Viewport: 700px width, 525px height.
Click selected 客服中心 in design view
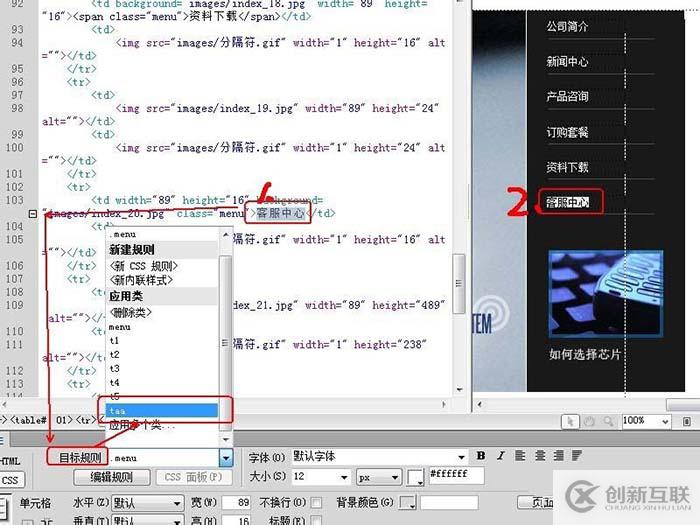click(567, 203)
